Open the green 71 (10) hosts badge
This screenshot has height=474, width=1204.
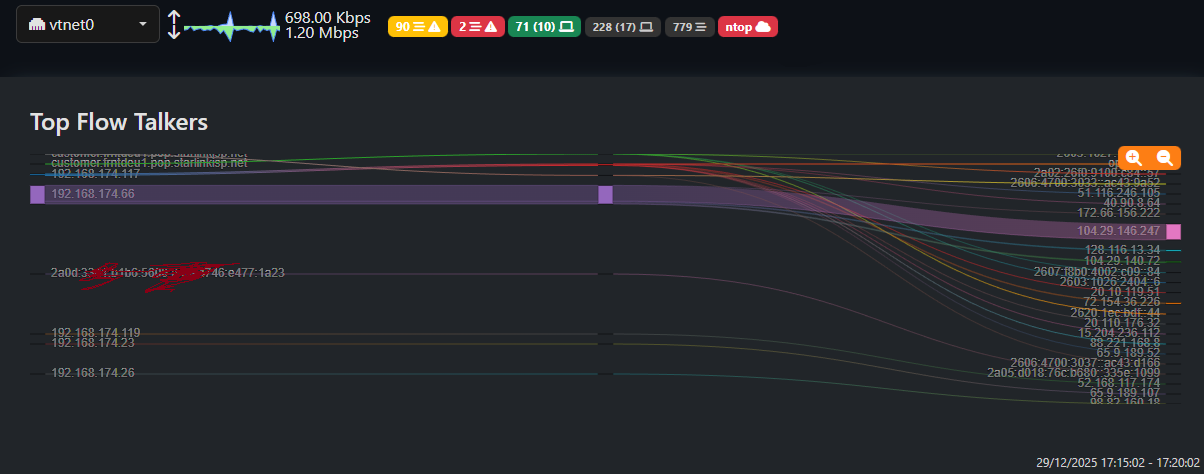pyautogui.click(x=545, y=27)
